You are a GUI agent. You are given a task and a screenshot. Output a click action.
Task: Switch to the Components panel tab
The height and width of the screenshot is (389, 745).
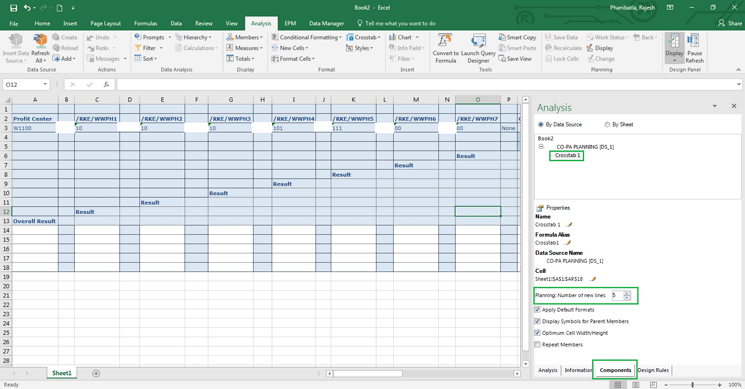615,370
